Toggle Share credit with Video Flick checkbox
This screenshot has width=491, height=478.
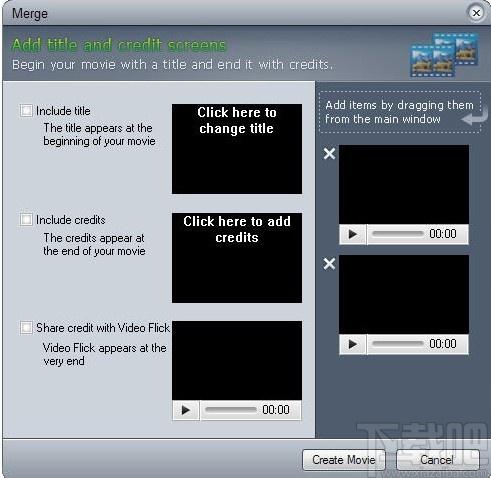[x=26, y=327]
